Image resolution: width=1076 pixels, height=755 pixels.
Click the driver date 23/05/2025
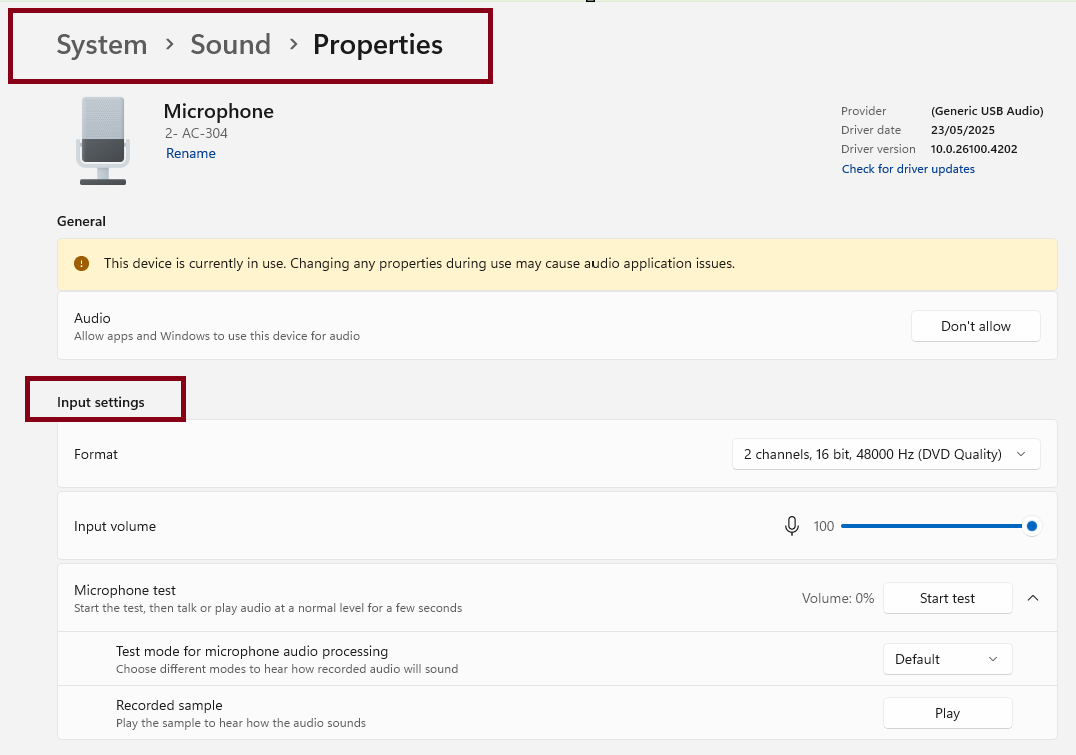pyautogui.click(x=963, y=130)
